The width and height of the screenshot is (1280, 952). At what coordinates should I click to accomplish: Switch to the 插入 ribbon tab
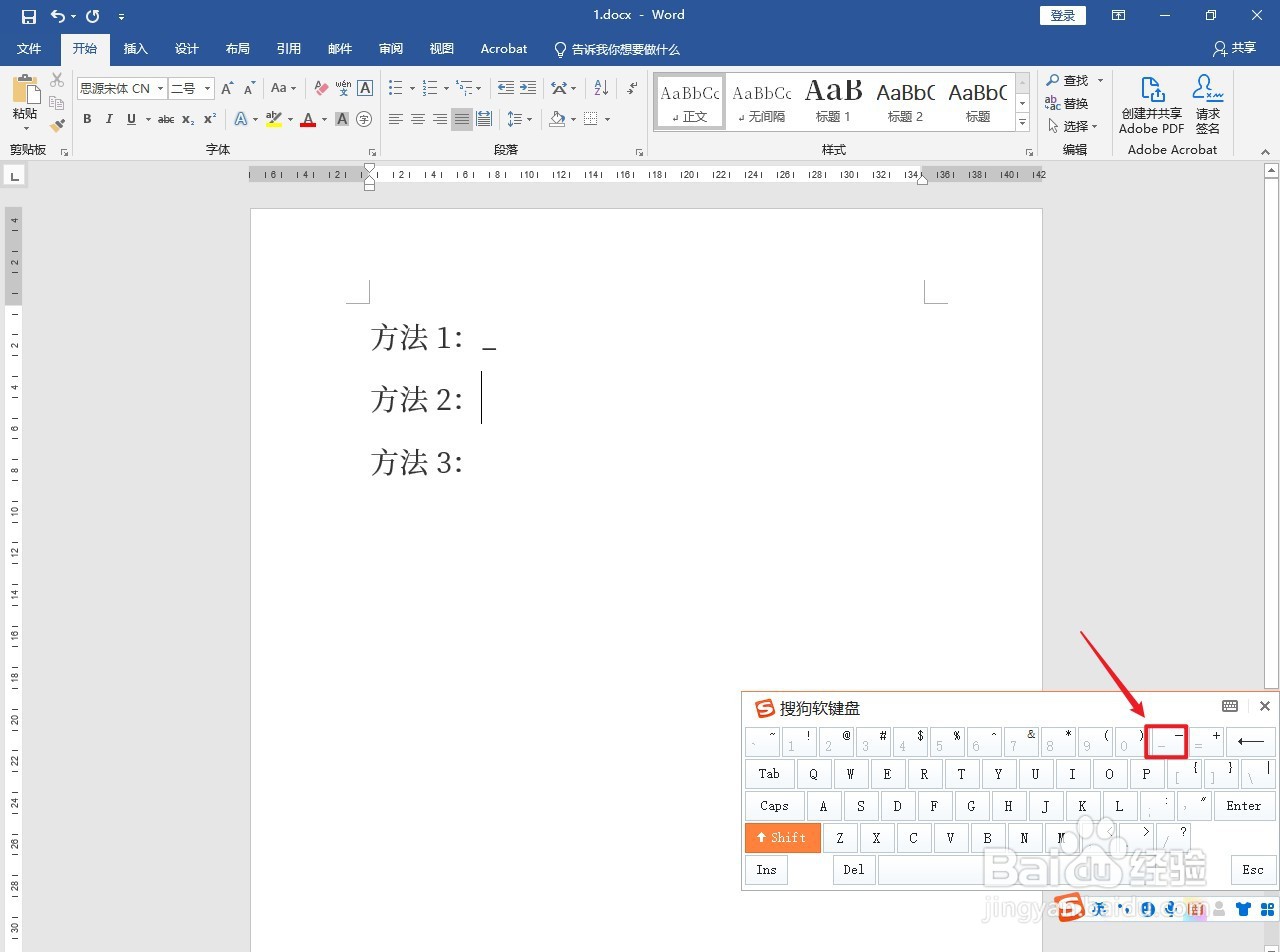pyautogui.click(x=135, y=48)
